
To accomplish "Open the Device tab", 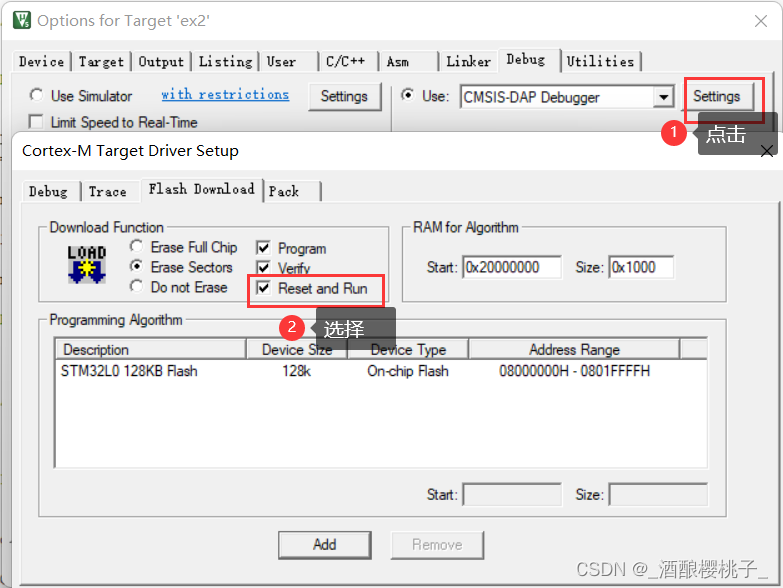I will coord(41,62).
